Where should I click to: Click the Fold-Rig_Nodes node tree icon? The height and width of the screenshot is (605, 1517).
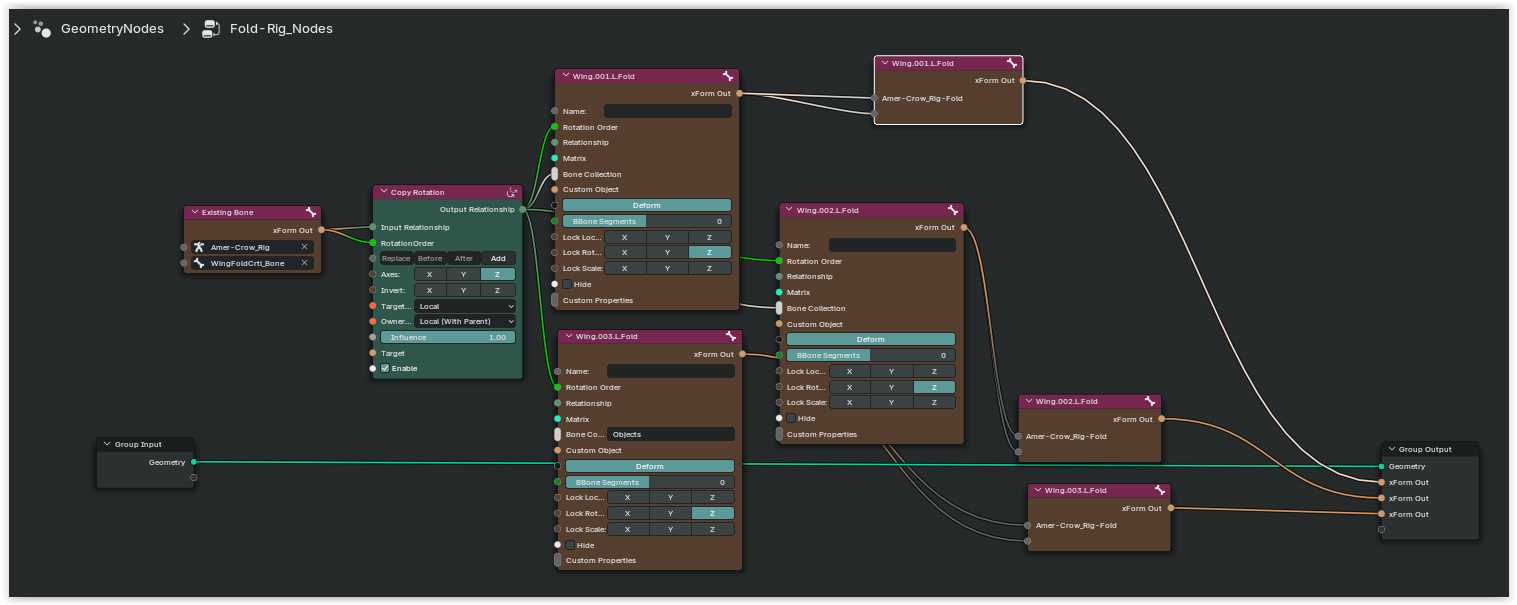click(x=211, y=29)
